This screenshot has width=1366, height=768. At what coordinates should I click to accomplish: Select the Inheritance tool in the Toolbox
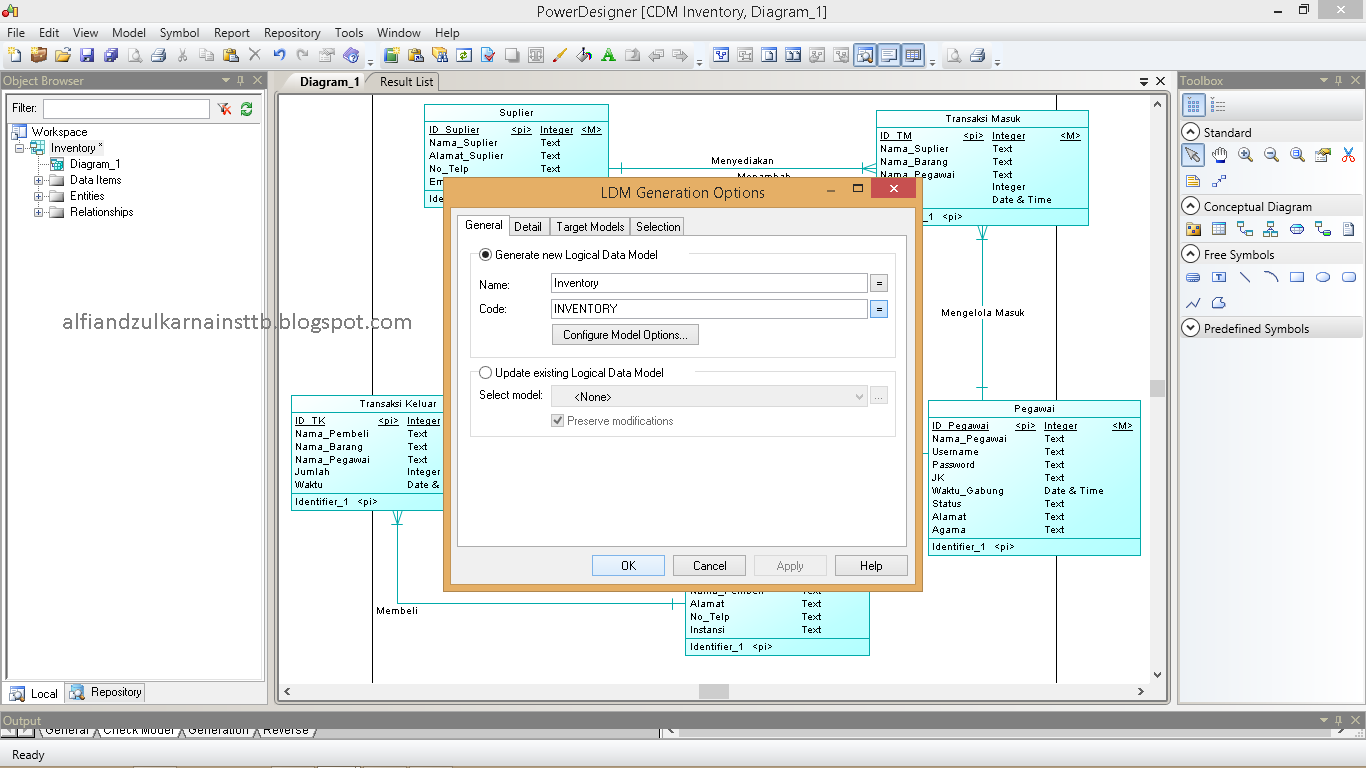click(x=1271, y=229)
